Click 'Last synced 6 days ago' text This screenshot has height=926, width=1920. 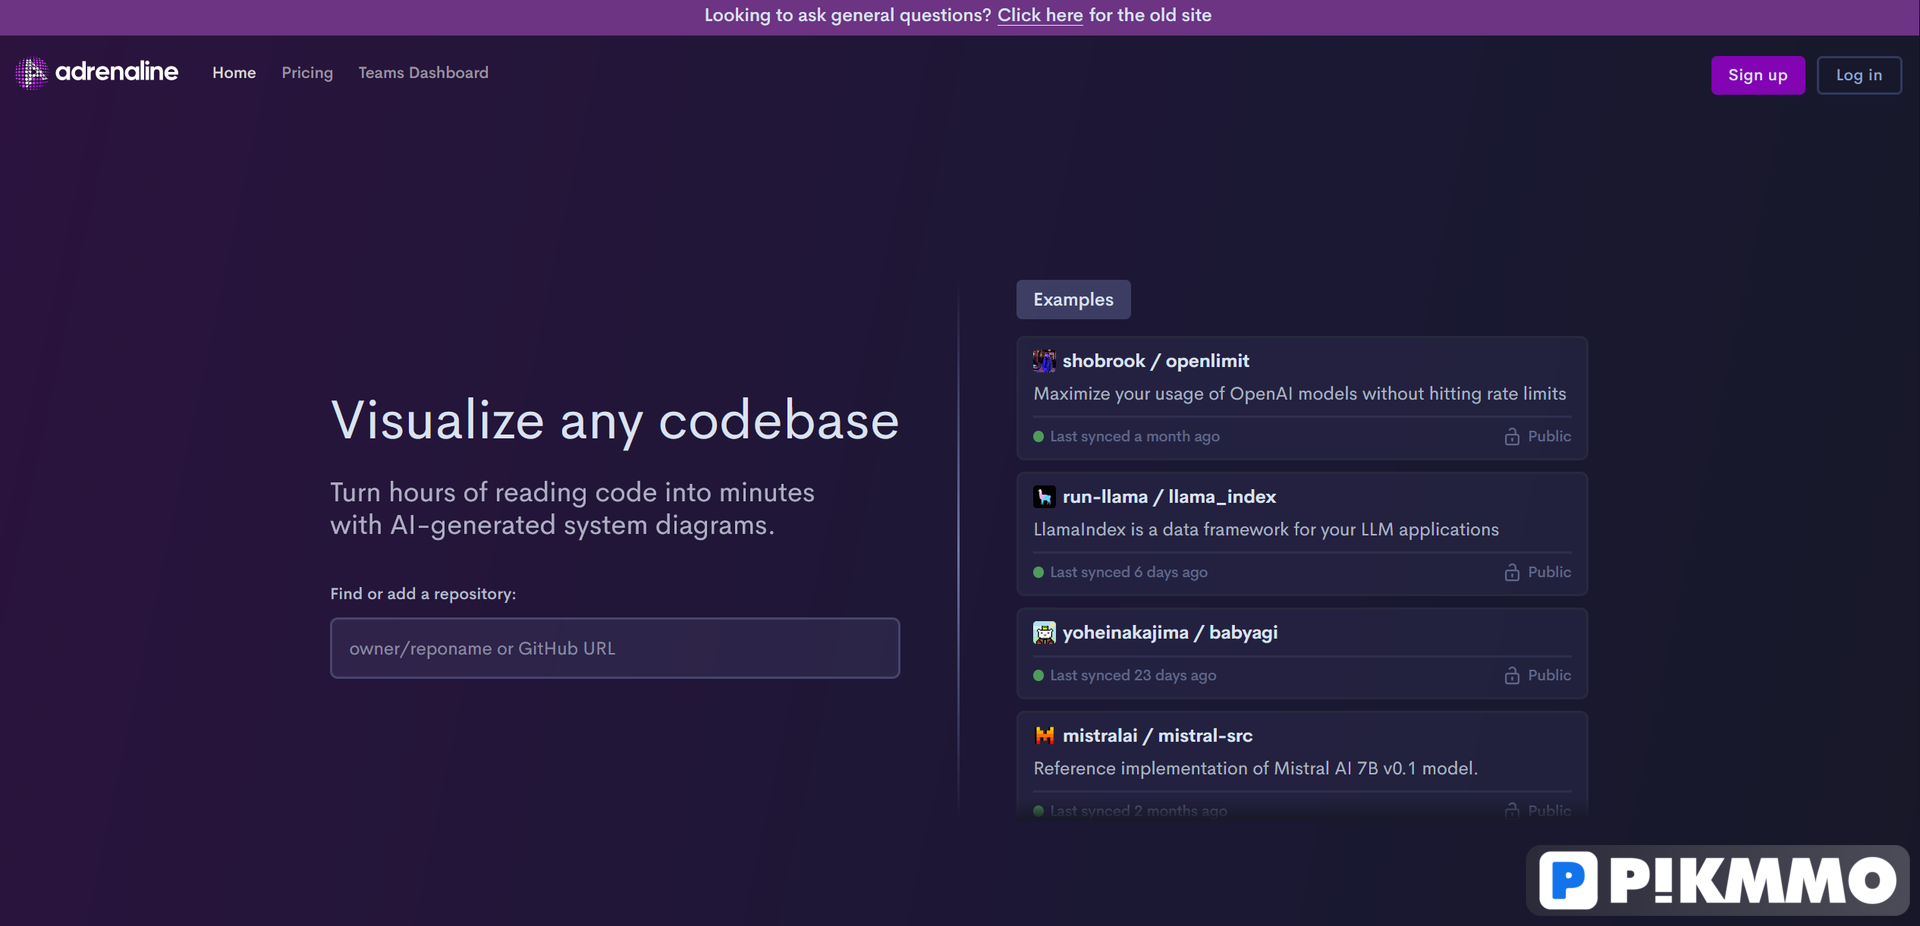coord(1129,573)
